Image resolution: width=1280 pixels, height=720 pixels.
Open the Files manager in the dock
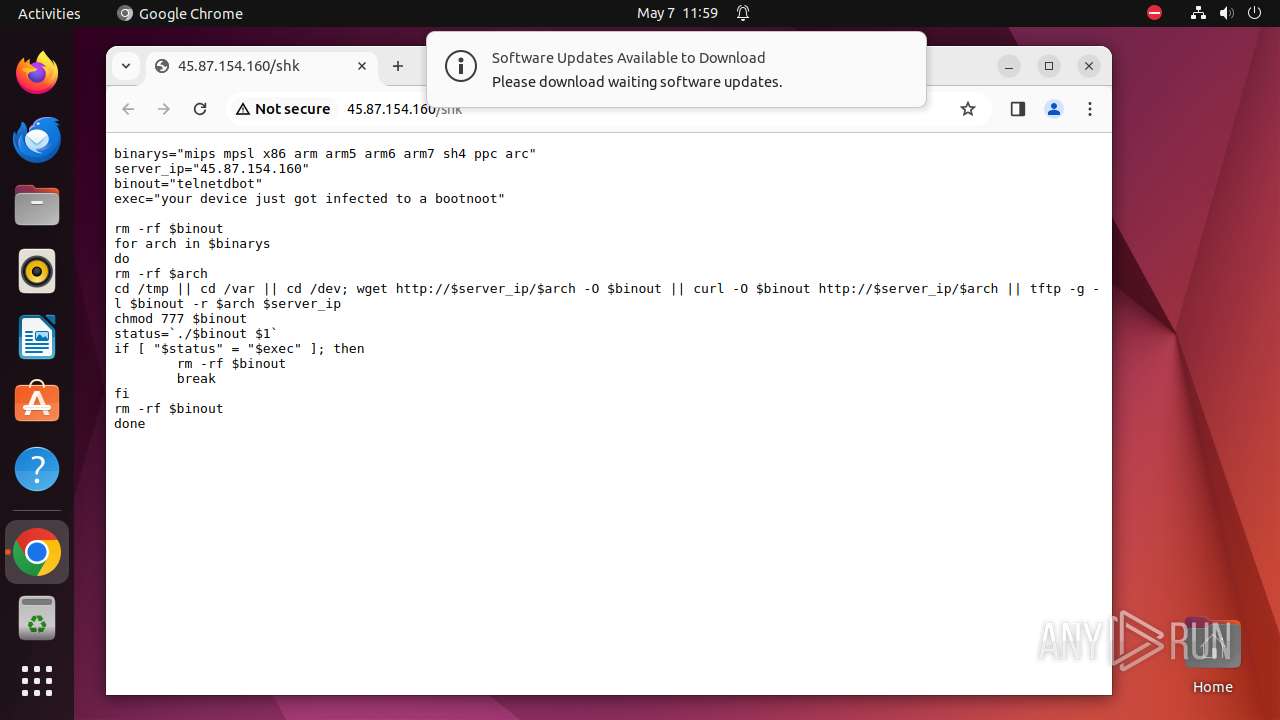click(37, 206)
